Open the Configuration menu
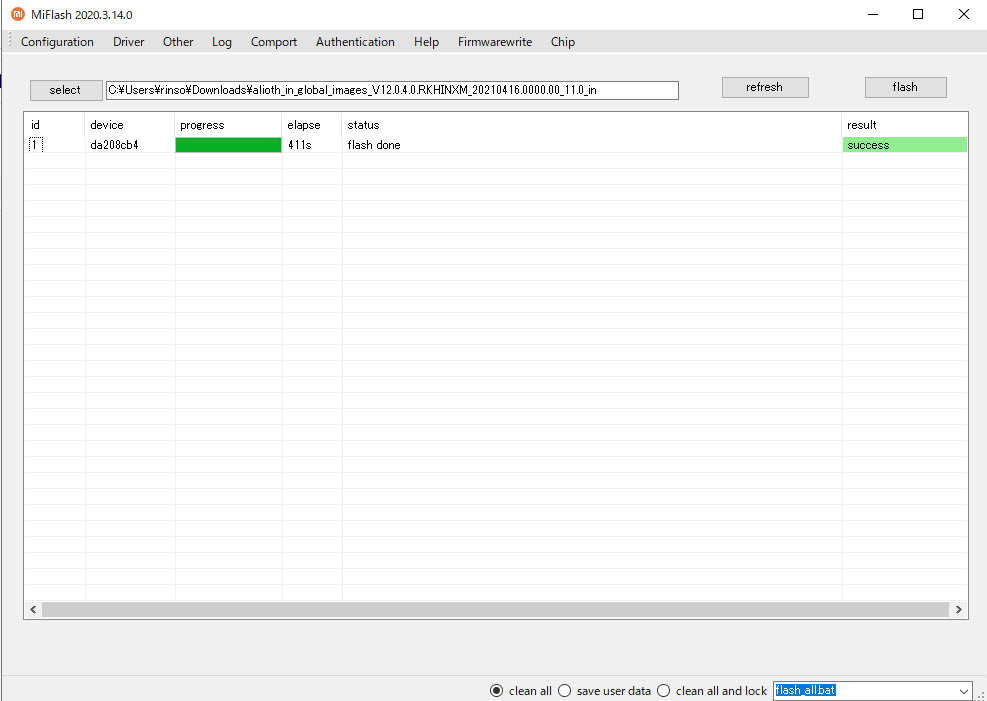This screenshot has width=987, height=701. (57, 42)
